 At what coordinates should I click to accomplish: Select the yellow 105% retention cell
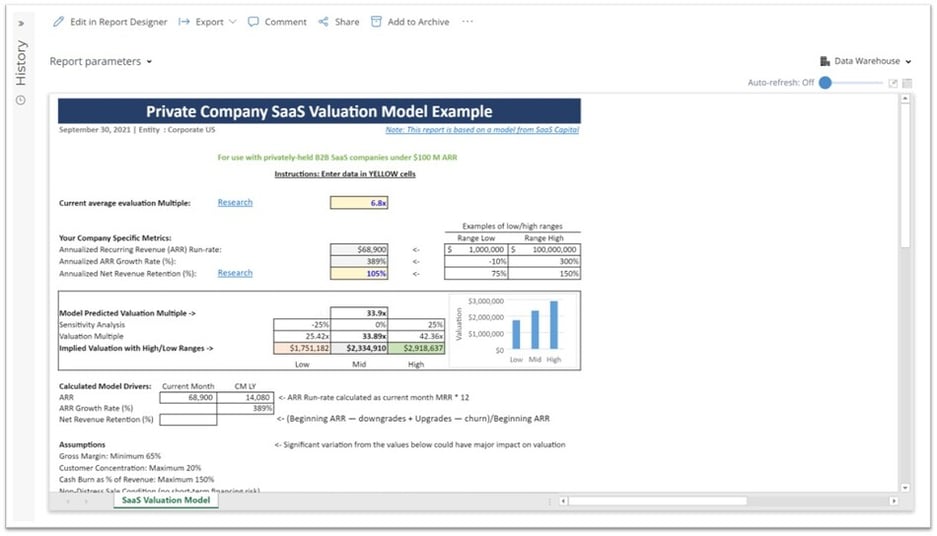[359, 274]
